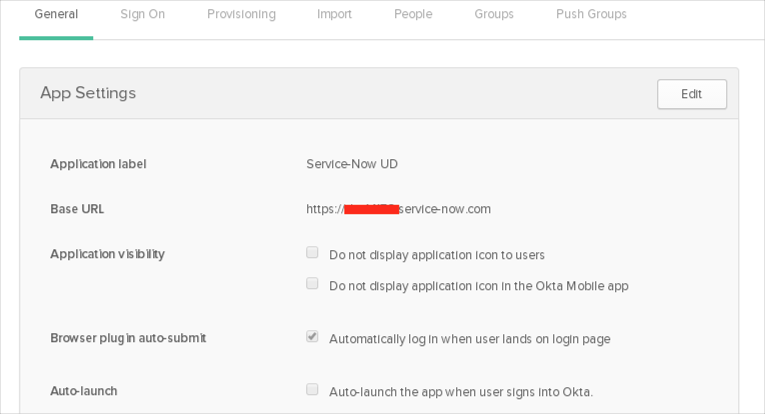Click the Edit button in App Settings
The height and width of the screenshot is (414, 765).
pos(691,94)
